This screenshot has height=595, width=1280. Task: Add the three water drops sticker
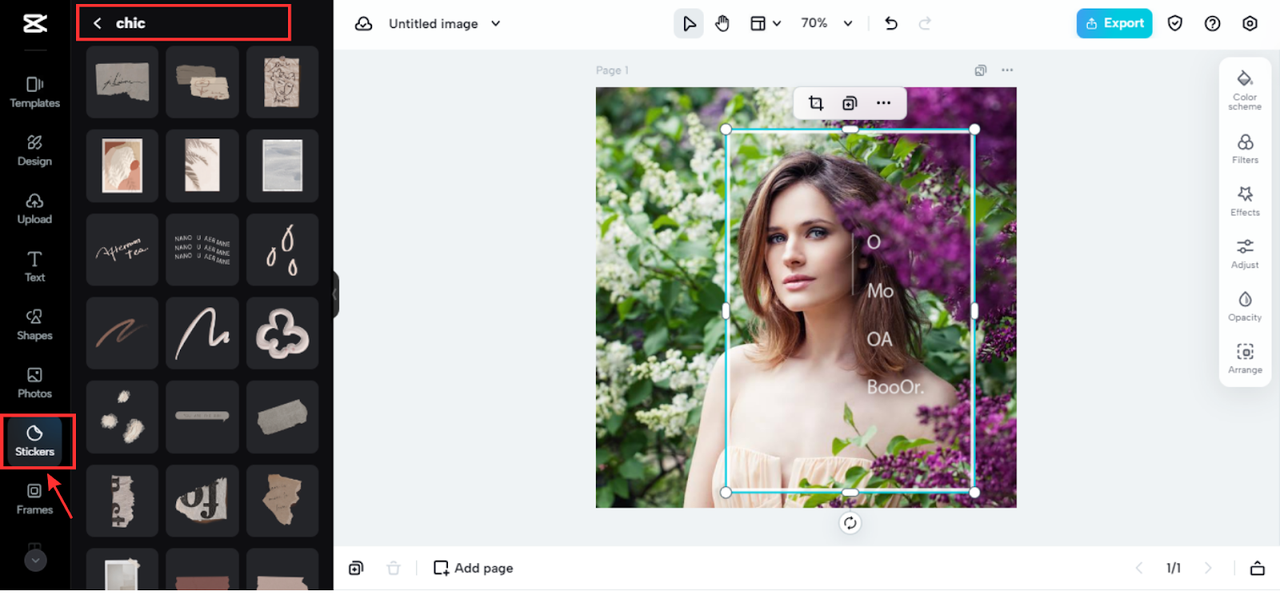282,250
